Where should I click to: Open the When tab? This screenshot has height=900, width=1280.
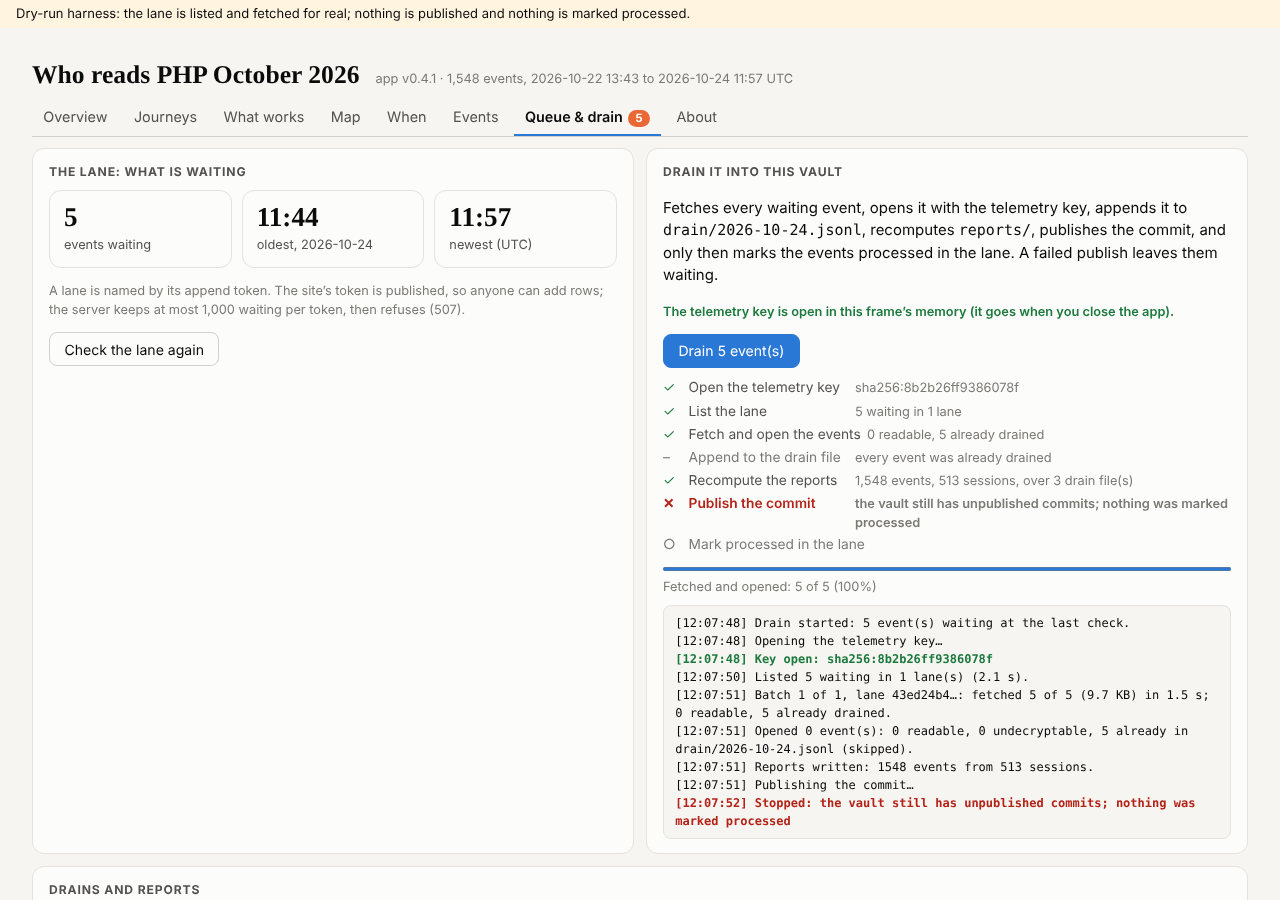click(x=407, y=117)
